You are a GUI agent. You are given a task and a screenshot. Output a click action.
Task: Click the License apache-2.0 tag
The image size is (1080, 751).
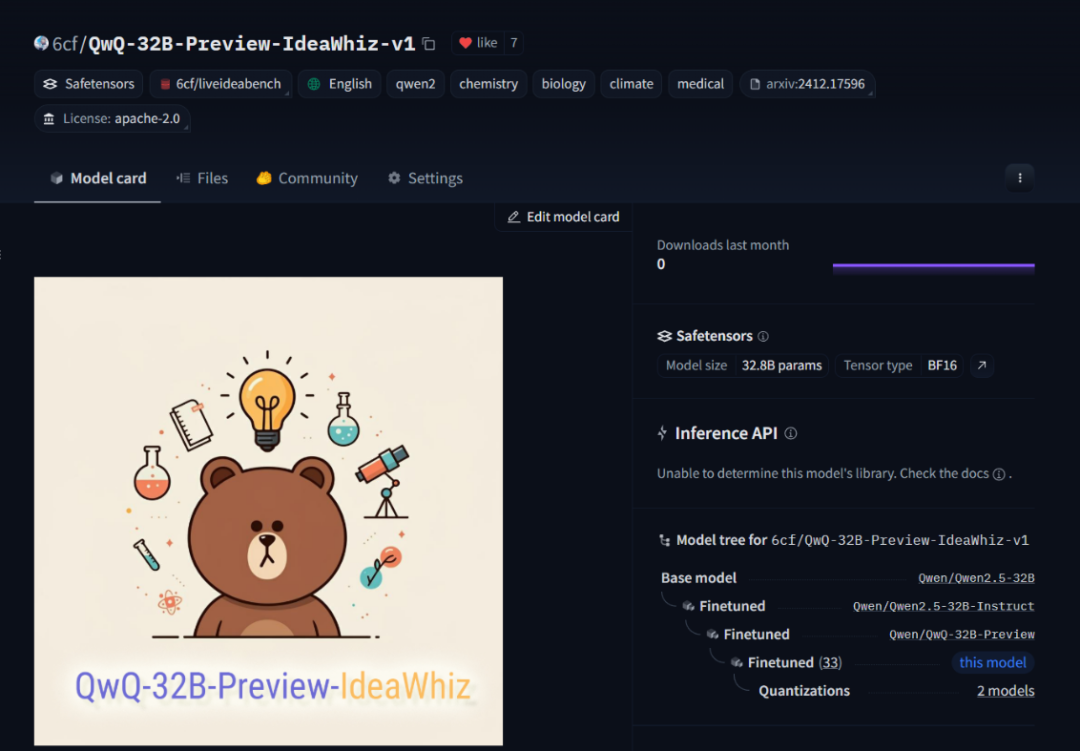tap(112, 118)
